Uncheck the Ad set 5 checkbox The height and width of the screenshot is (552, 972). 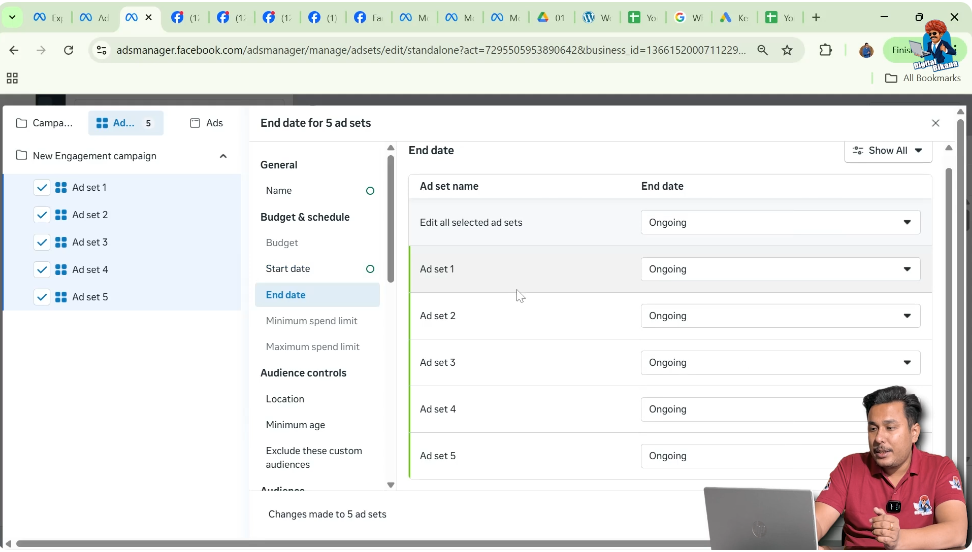(42, 296)
